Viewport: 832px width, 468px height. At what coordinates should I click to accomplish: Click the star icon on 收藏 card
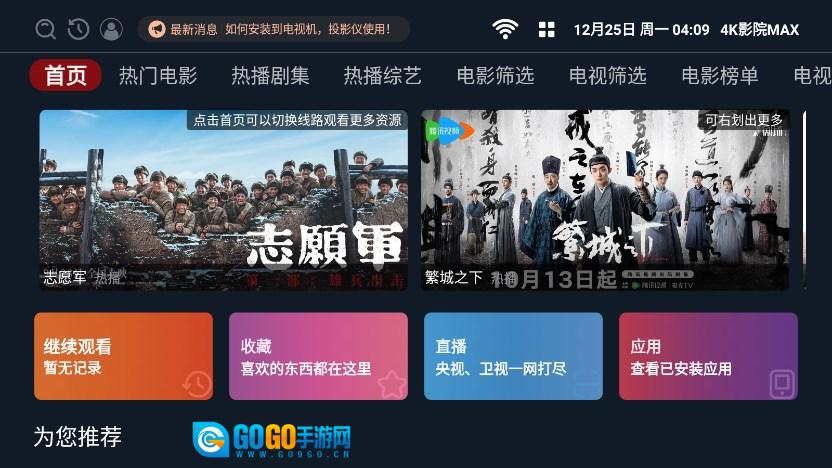tap(392, 384)
